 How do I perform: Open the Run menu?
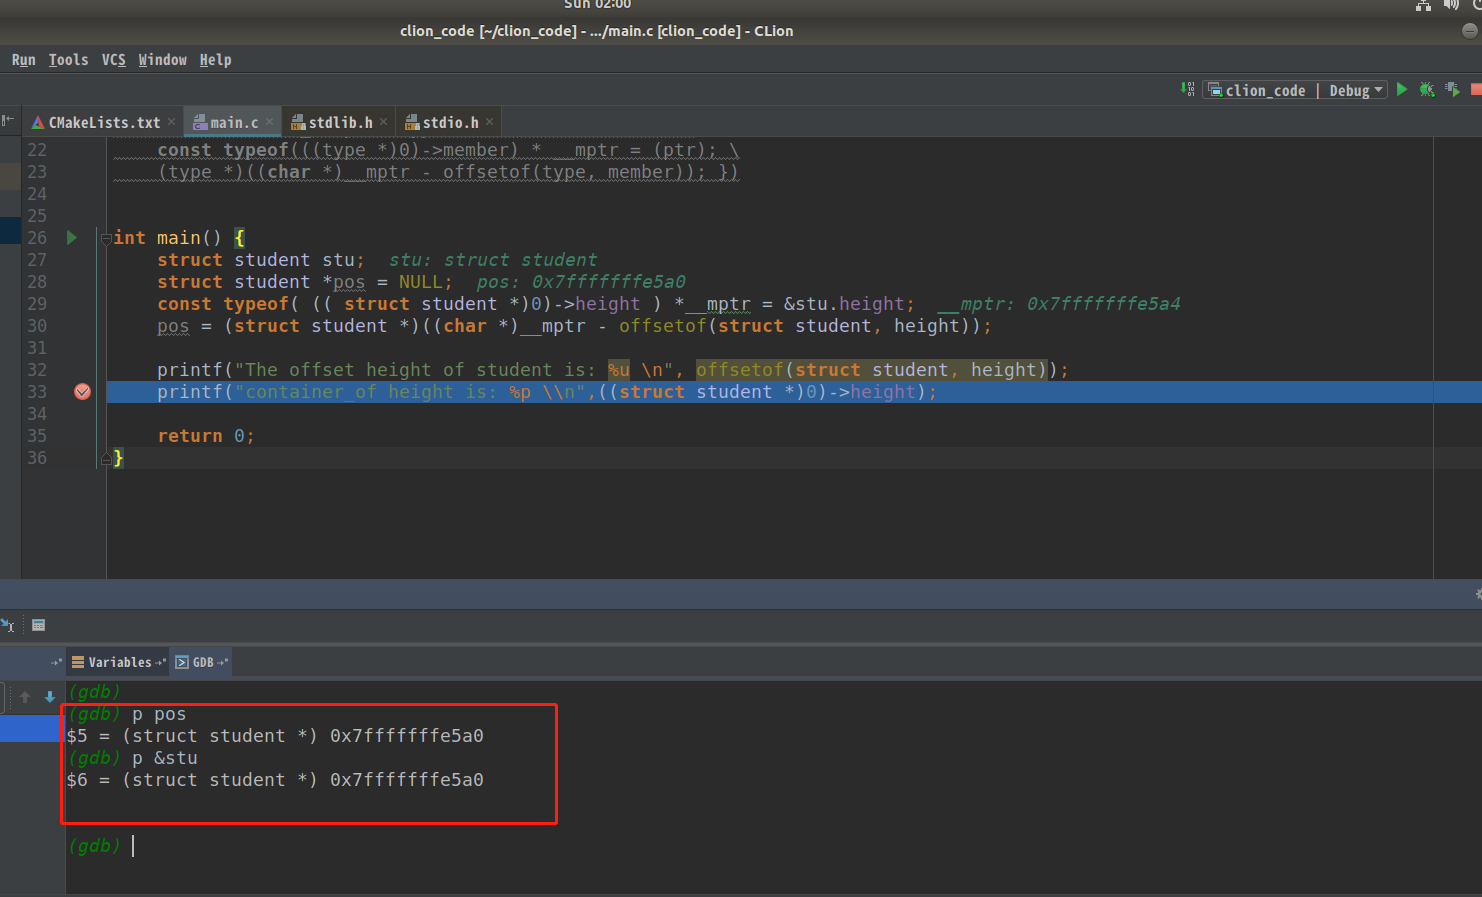click(x=23, y=59)
